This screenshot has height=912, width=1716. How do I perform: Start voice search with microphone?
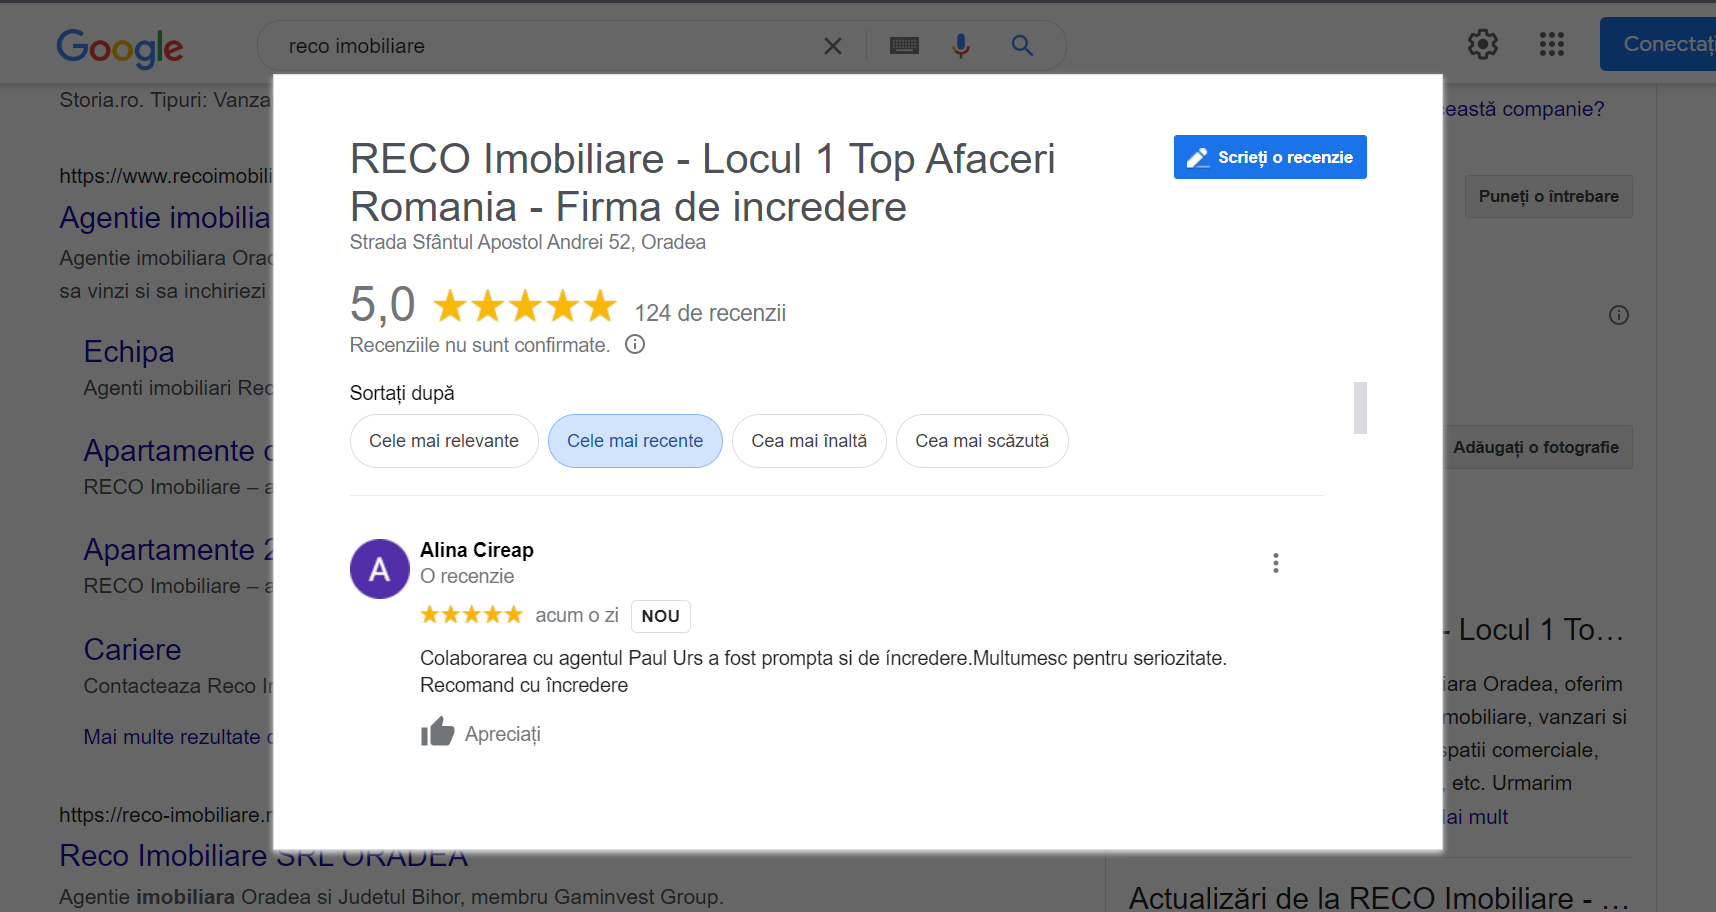pos(961,46)
